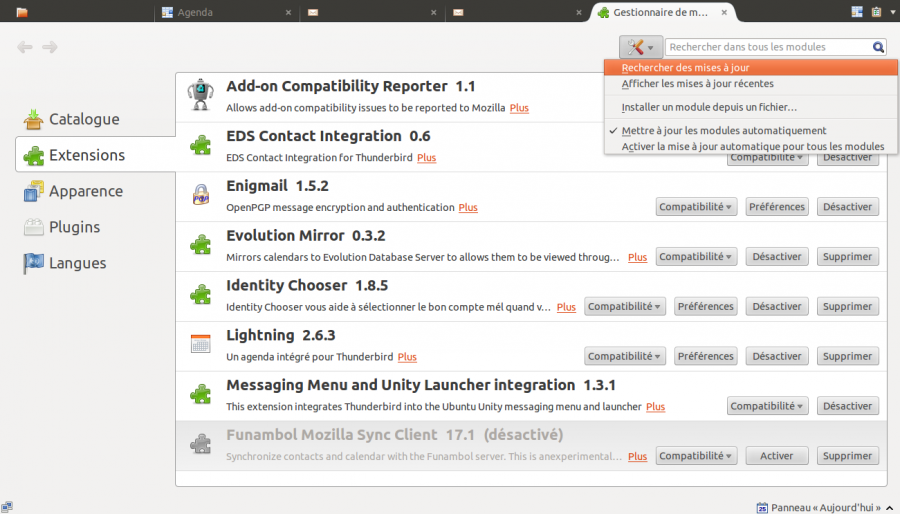Click Plus link for EDS Contact Integration
900x514 pixels.
[x=426, y=158]
